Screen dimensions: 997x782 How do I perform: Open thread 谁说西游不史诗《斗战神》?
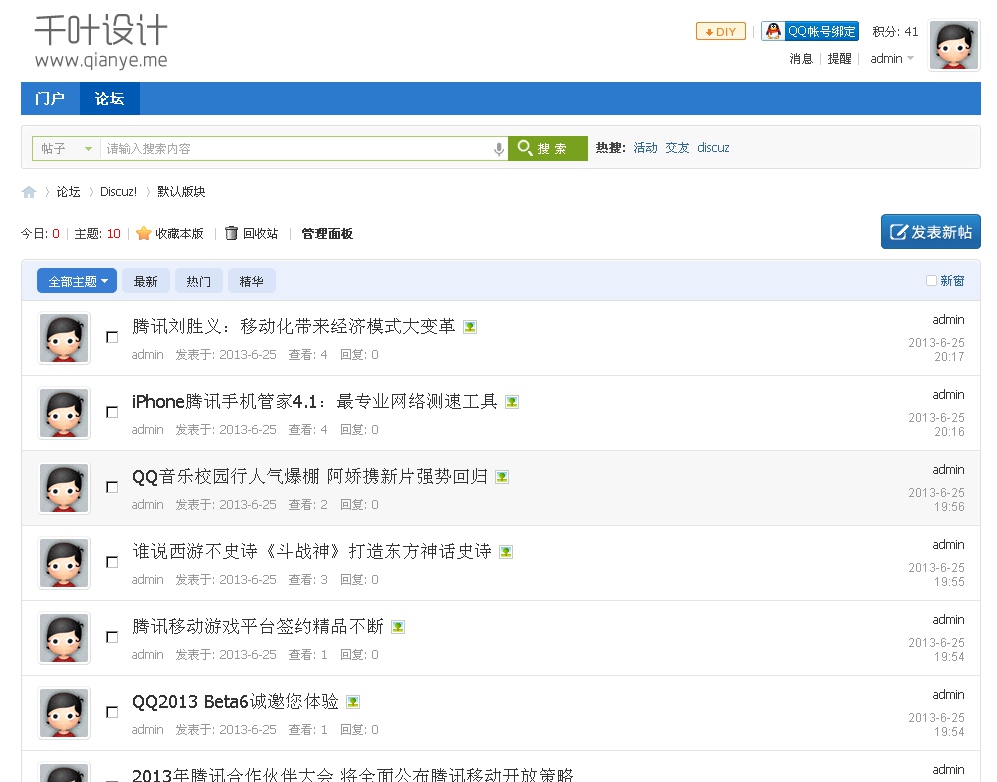(x=312, y=551)
